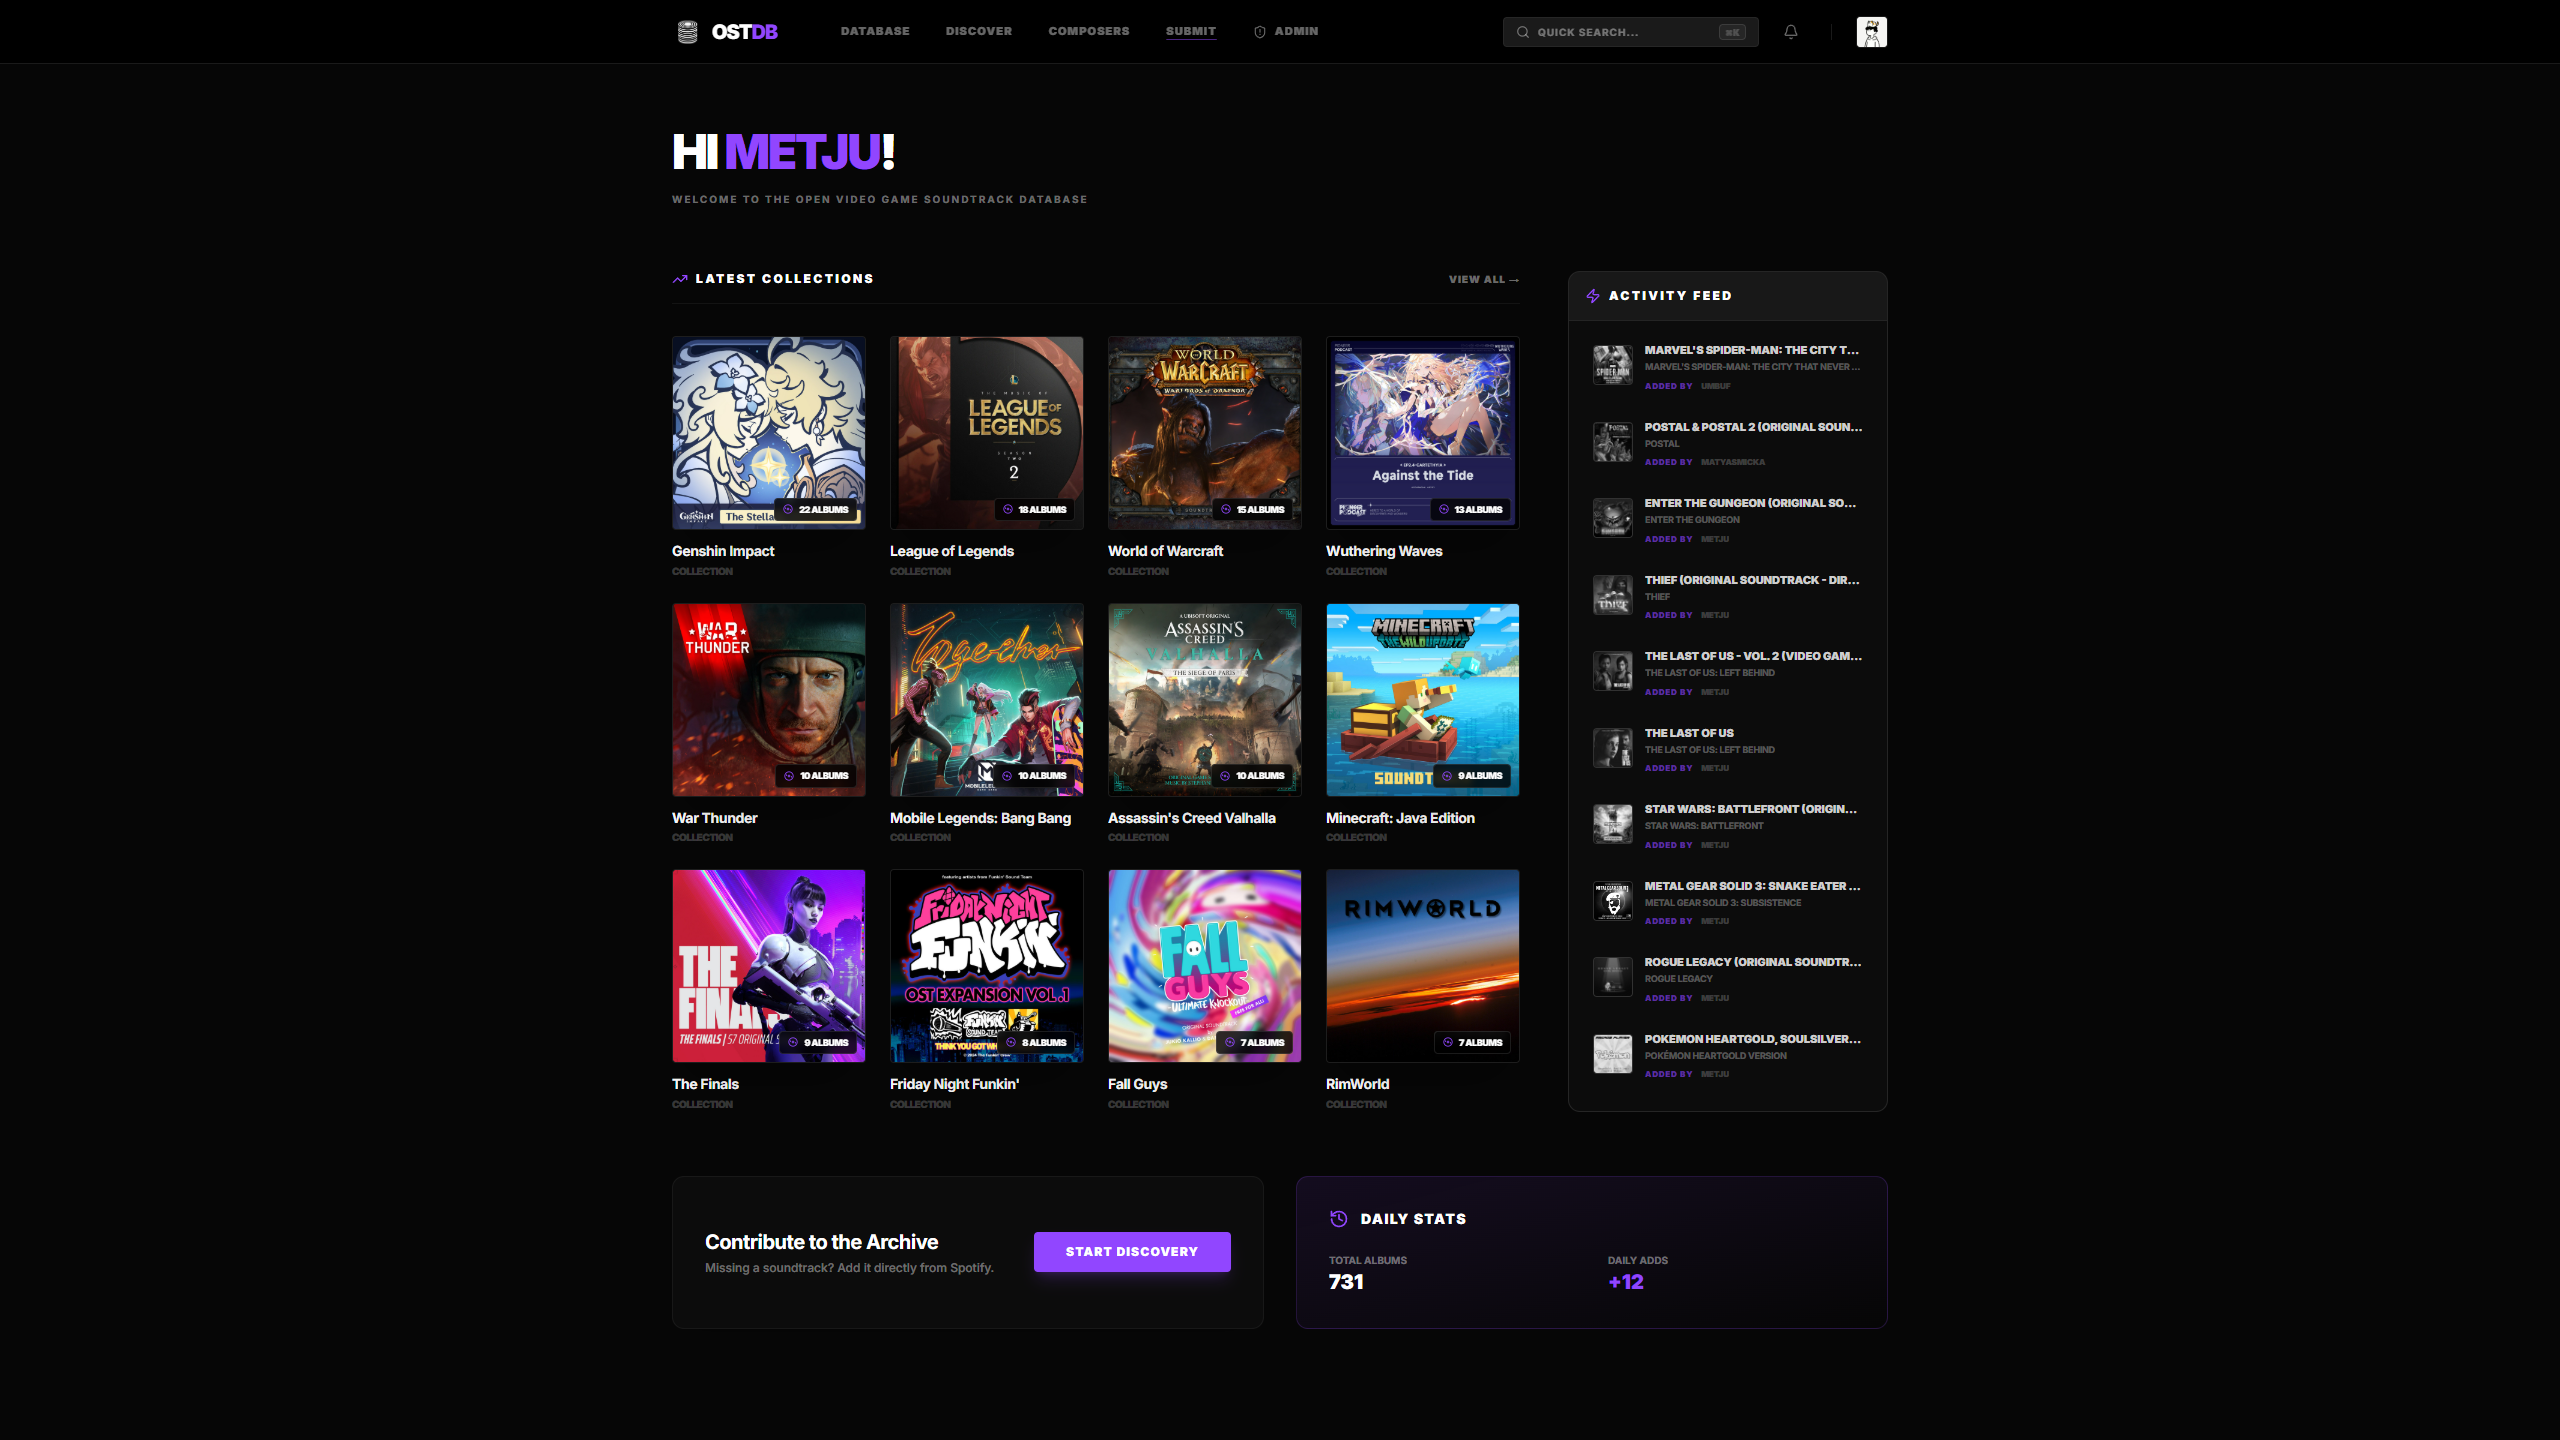Click METJU on the Rogue Legacy activity entry
The width and height of the screenshot is (2560, 1440).
tap(1715, 997)
